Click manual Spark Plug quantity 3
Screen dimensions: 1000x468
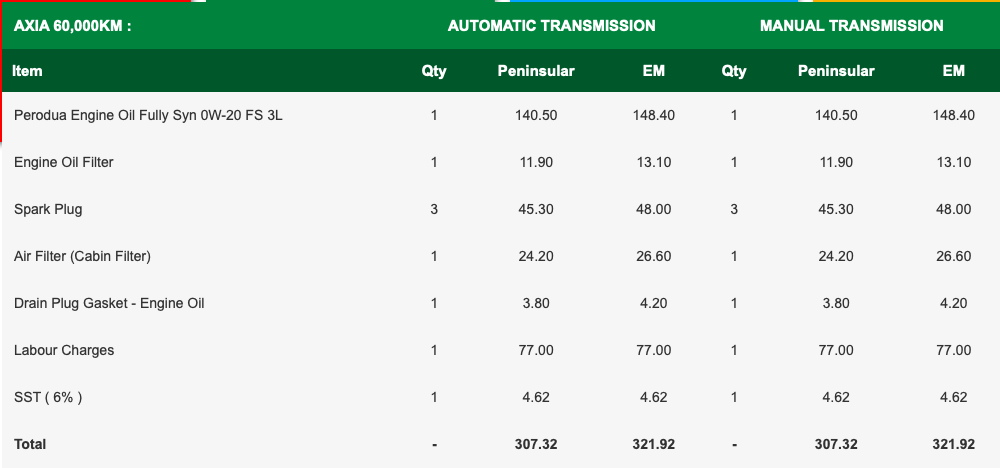734,209
